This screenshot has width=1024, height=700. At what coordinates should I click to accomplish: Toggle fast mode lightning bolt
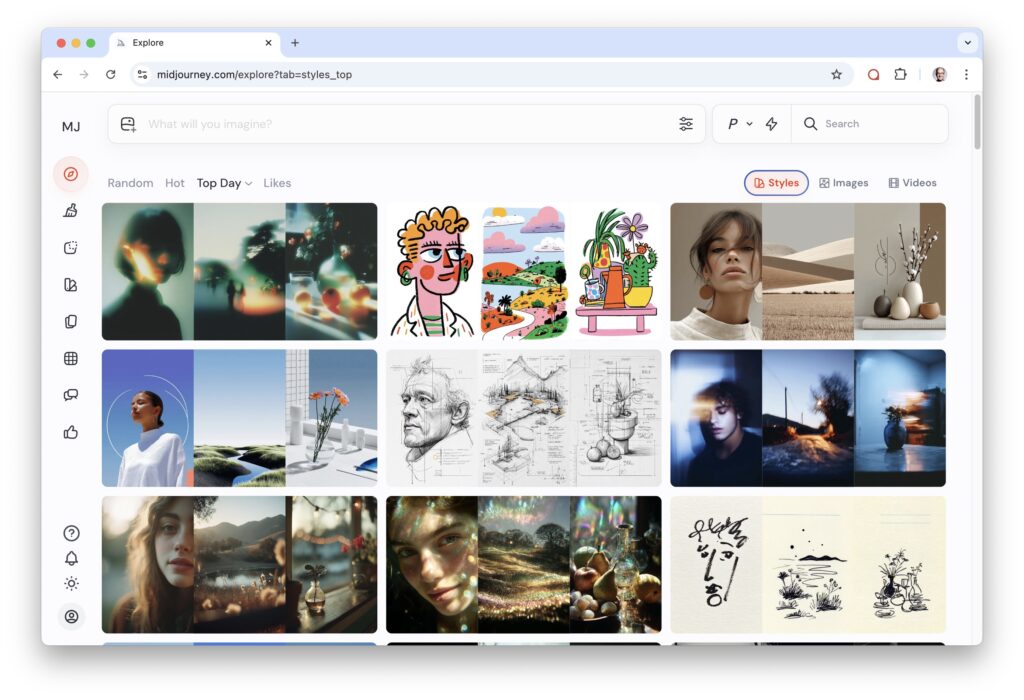coord(771,124)
